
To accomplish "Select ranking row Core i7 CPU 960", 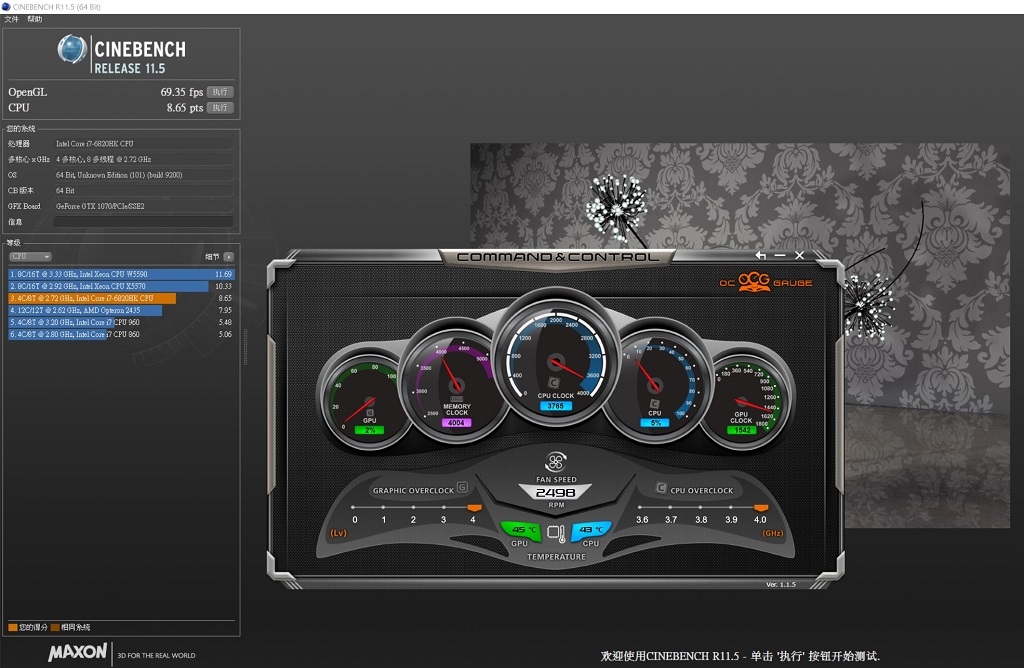I will point(121,322).
